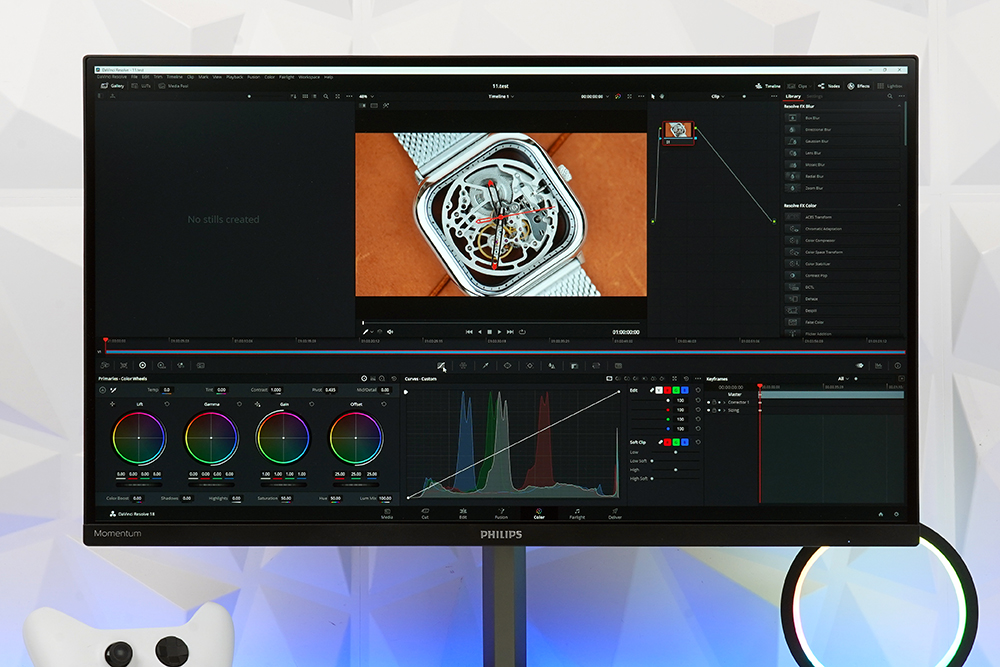Toggle Soft Clip blue channel
Screen dimensions: 1000x667
click(x=684, y=442)
